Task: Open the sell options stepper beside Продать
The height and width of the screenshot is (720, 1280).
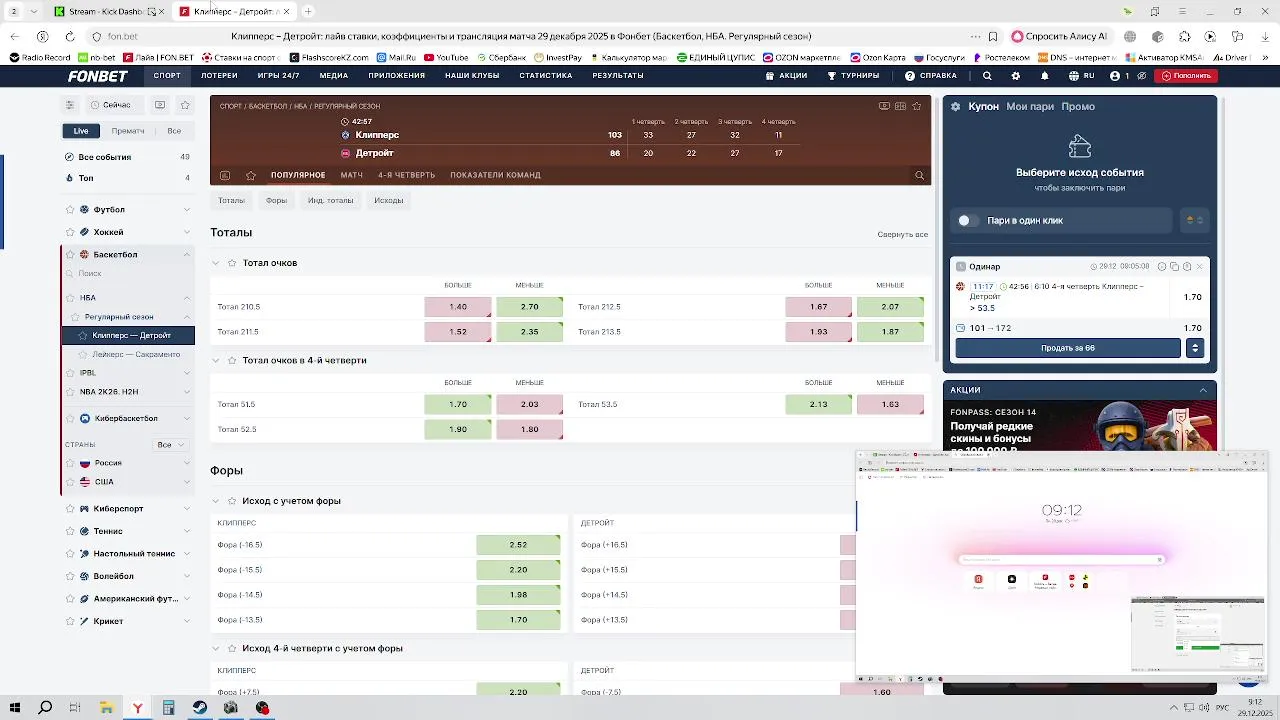Action: [1194, 348]
